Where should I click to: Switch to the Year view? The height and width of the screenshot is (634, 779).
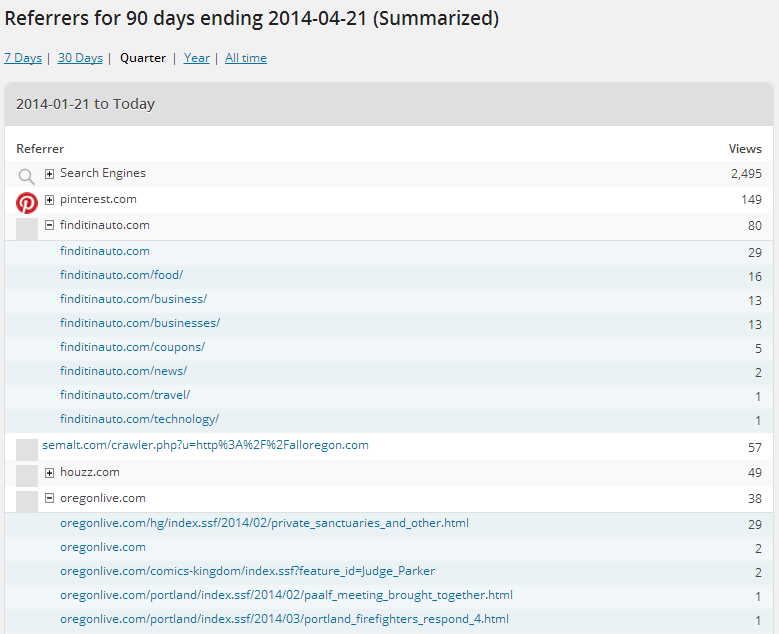click(x=197, y=58)
